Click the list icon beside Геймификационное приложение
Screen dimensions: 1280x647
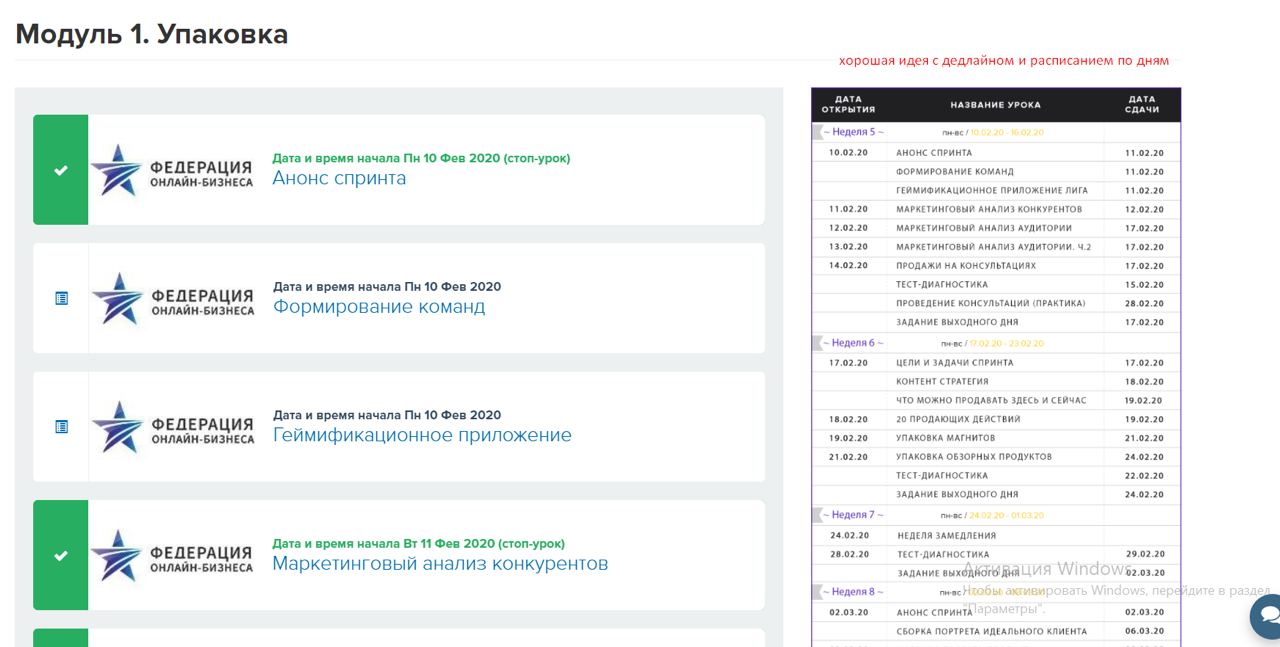(61, 427)
